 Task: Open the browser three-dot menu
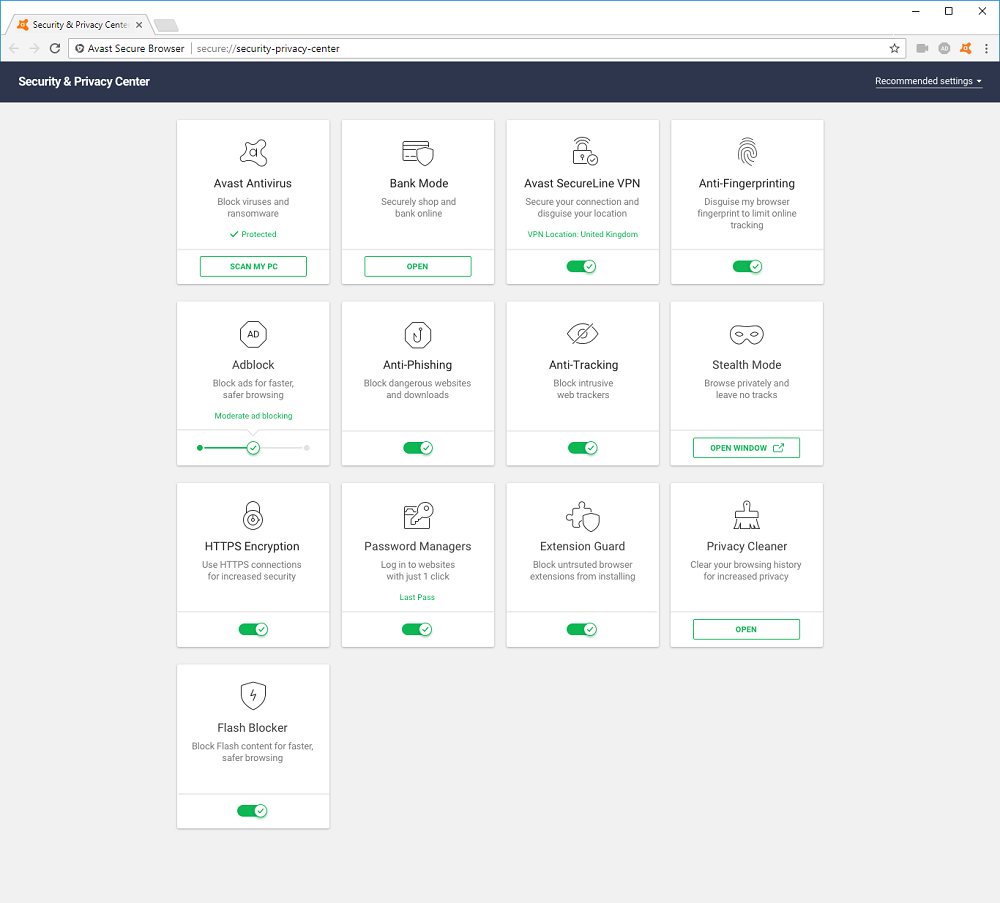(986, 48)
